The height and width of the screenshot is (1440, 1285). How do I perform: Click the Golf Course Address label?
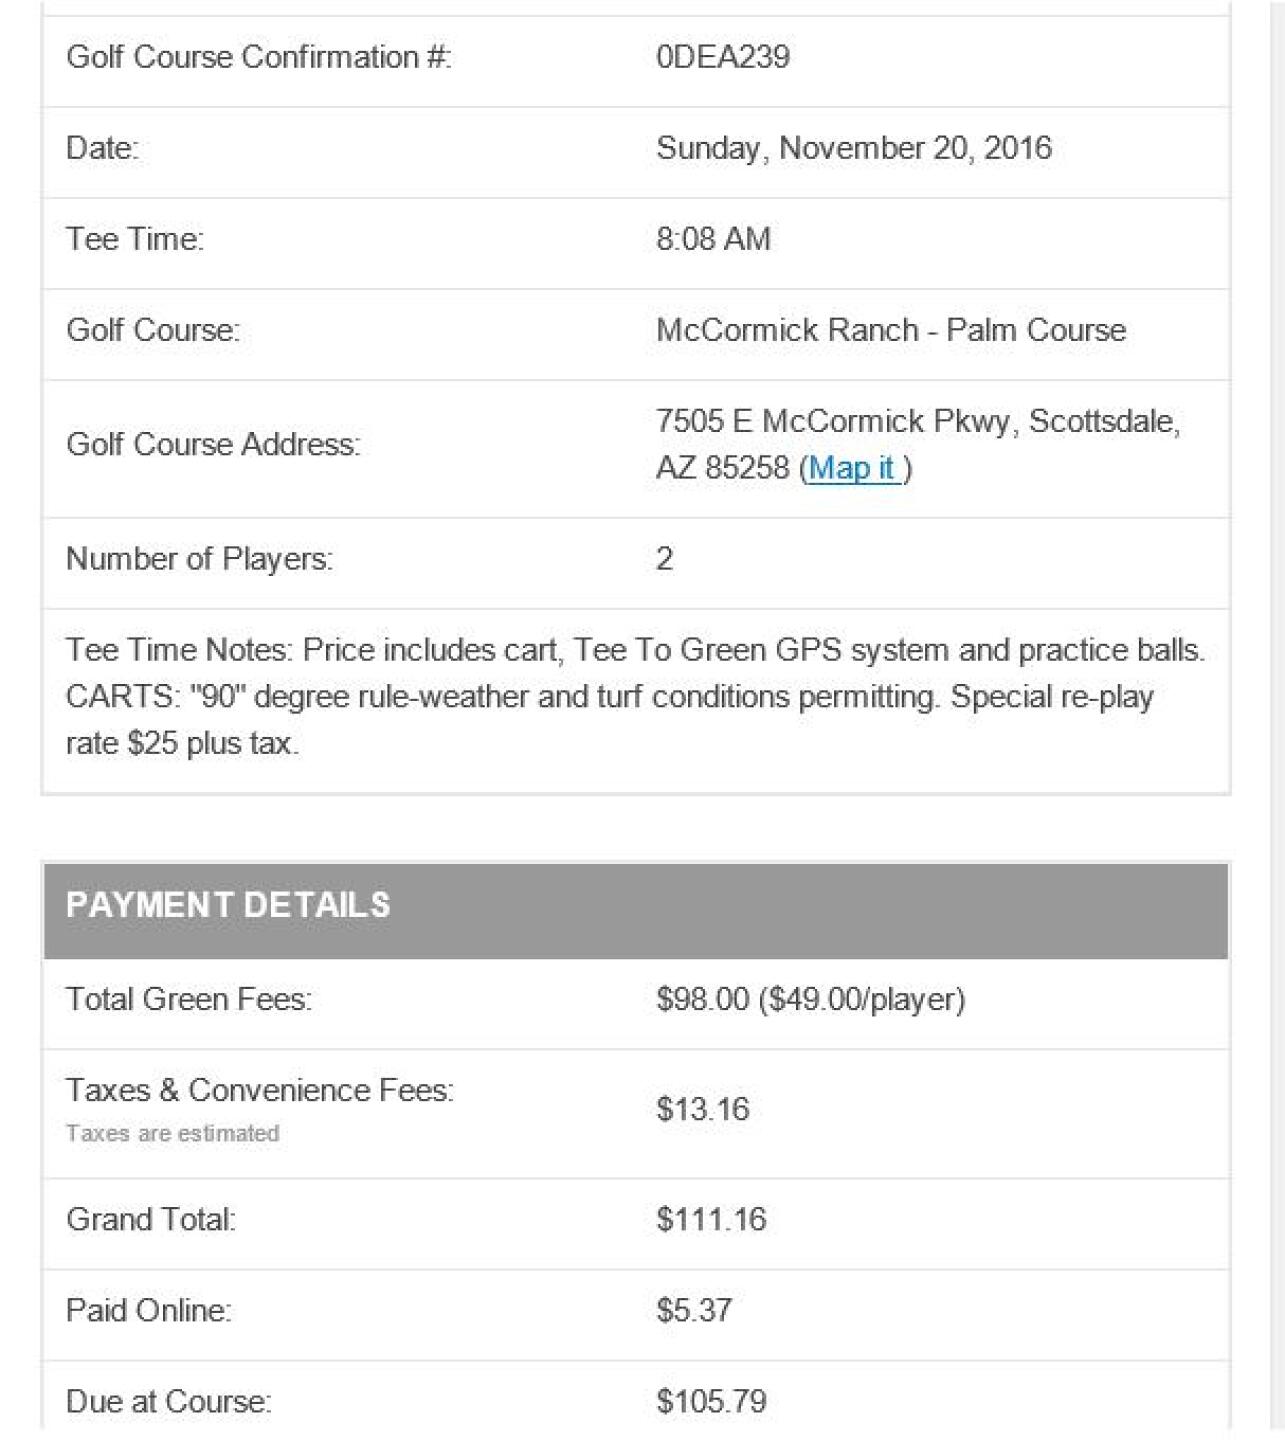(x=212, y=444)
